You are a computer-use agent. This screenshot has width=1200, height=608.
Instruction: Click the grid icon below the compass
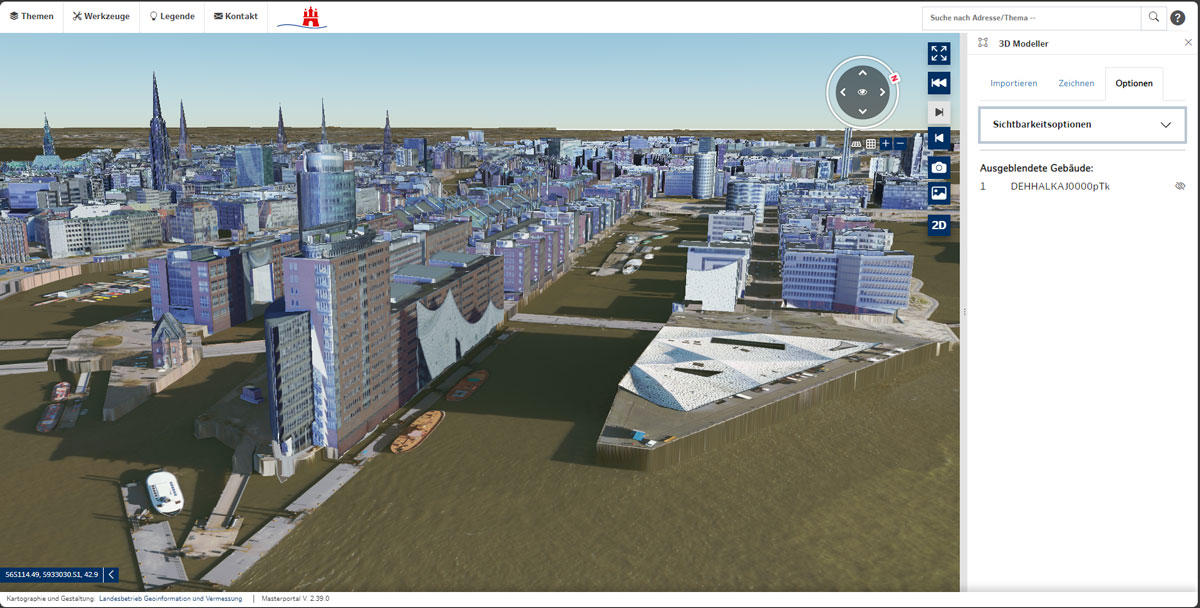tap(871, 144)
